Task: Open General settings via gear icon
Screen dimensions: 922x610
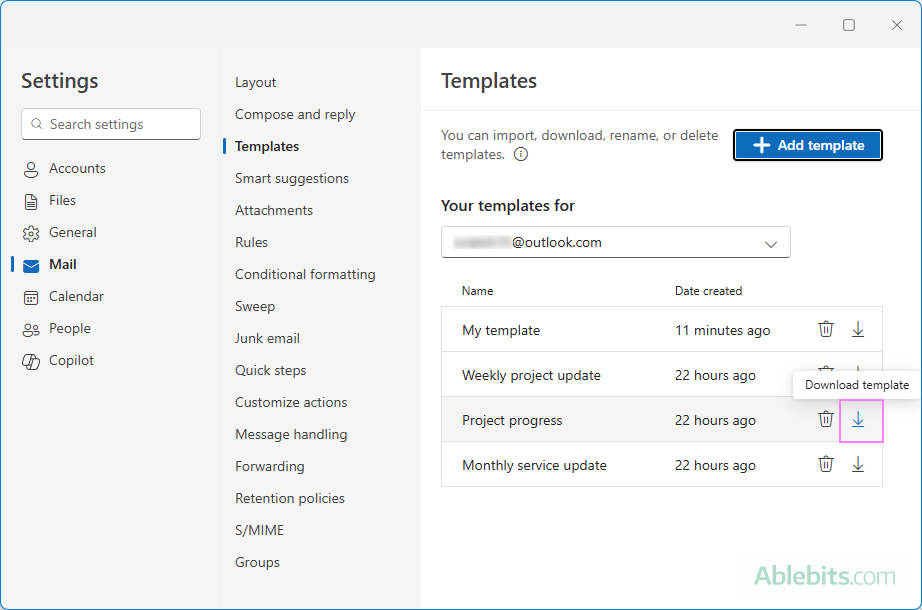Action: (x=31, y=232)
